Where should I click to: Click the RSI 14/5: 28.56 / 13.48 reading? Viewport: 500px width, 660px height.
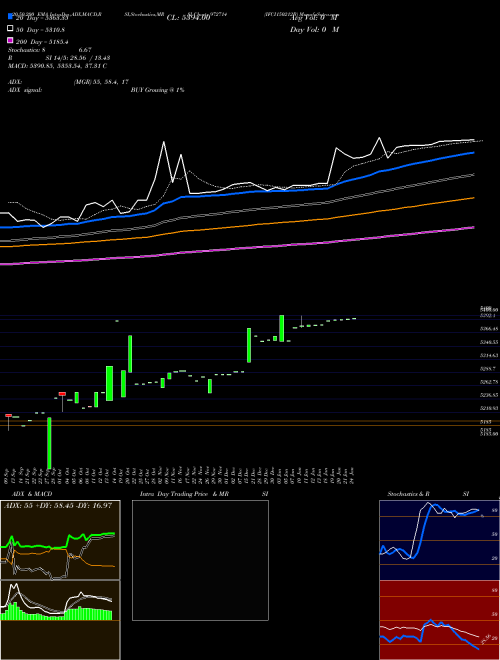[x=59, y=58]
